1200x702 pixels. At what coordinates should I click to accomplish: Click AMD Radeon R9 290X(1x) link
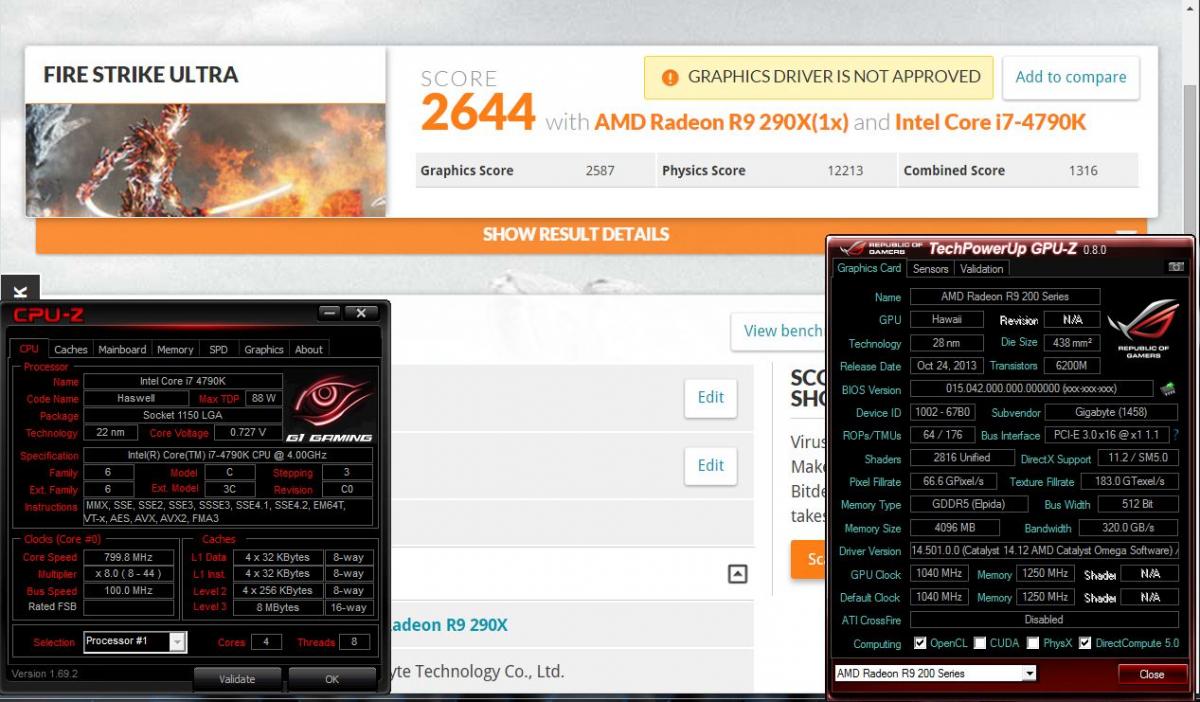click(721, 122)
